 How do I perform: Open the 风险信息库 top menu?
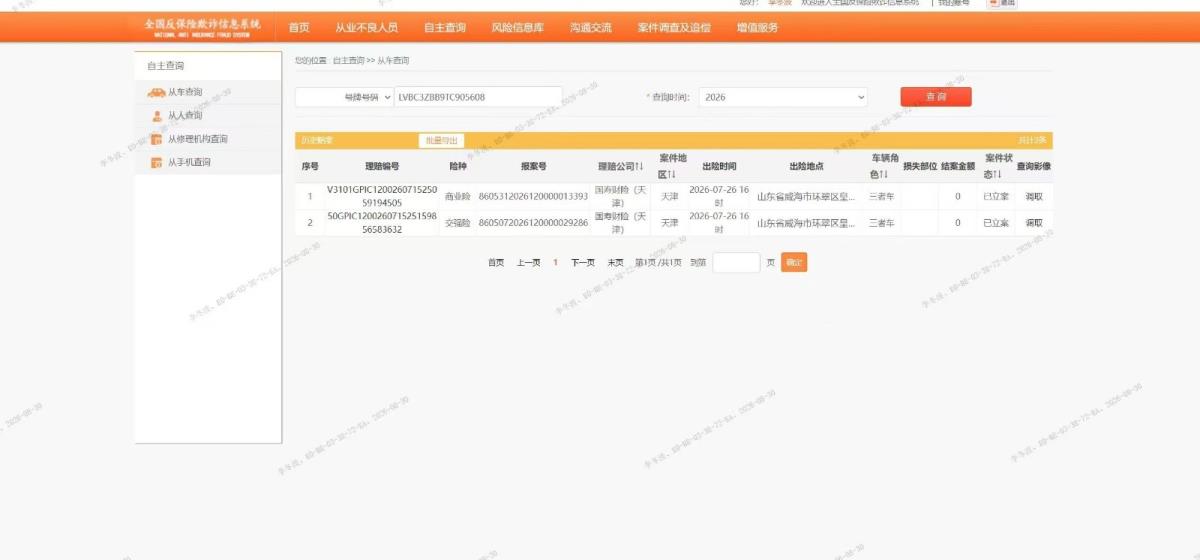click(517, 28)
